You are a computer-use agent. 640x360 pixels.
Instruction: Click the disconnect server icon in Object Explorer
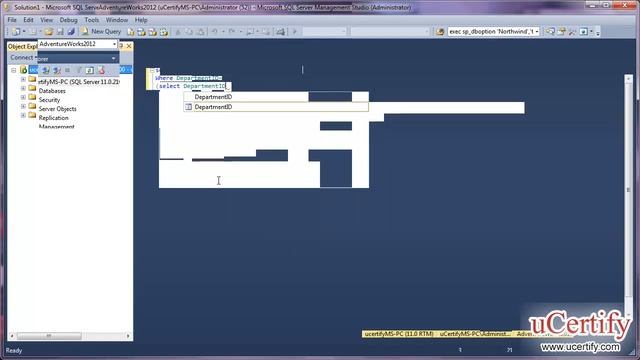tap(57, 71)
